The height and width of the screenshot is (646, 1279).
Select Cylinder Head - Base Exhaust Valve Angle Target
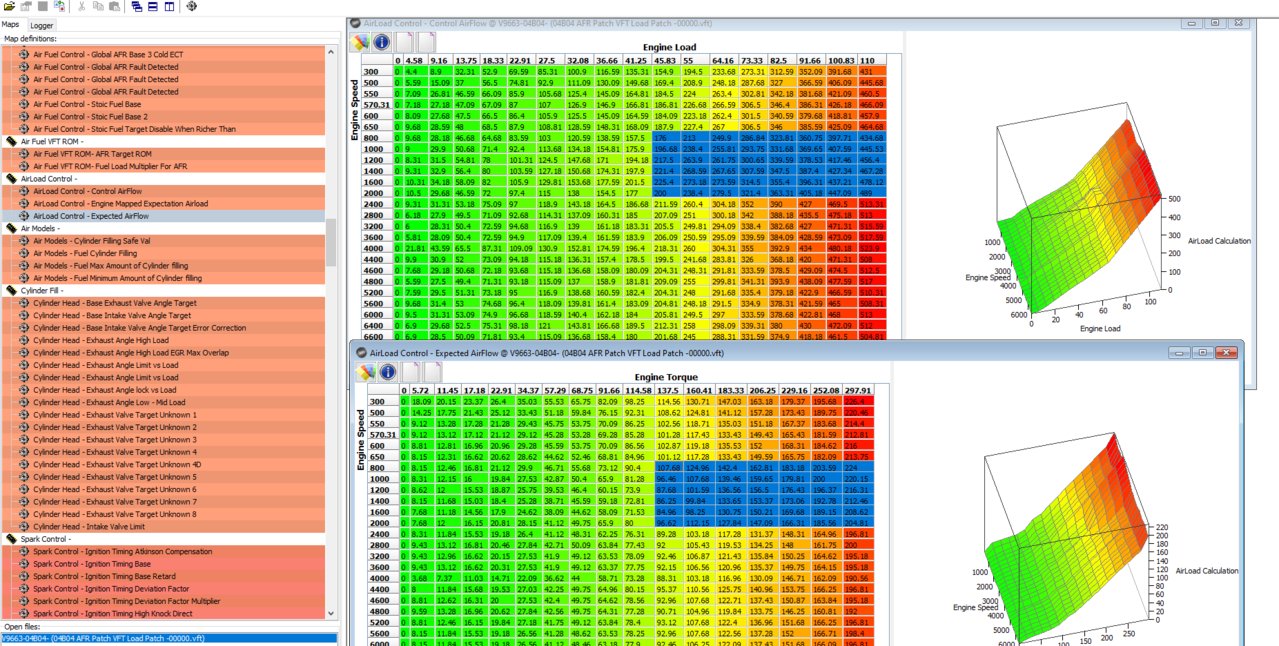(x=163, y=302)
